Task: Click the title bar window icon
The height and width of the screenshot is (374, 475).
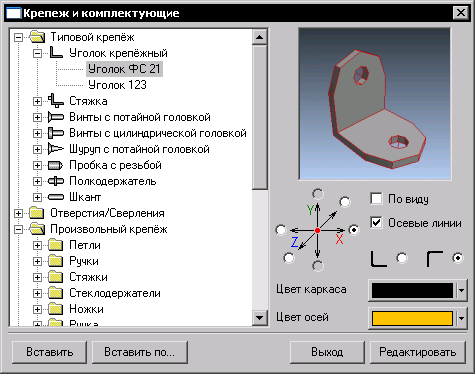Action: [14, 13]
